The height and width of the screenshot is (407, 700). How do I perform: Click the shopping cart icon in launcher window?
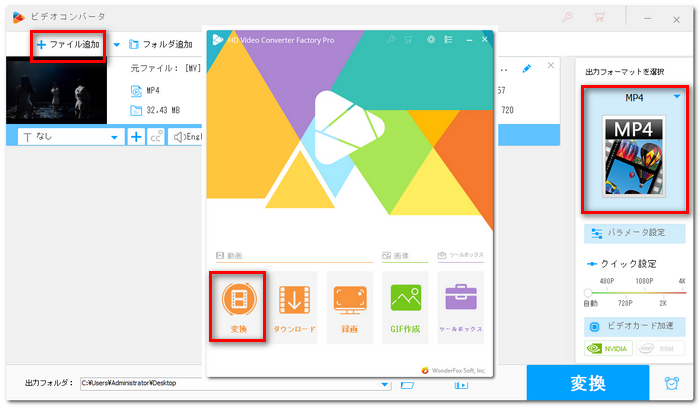pos(408,40)
